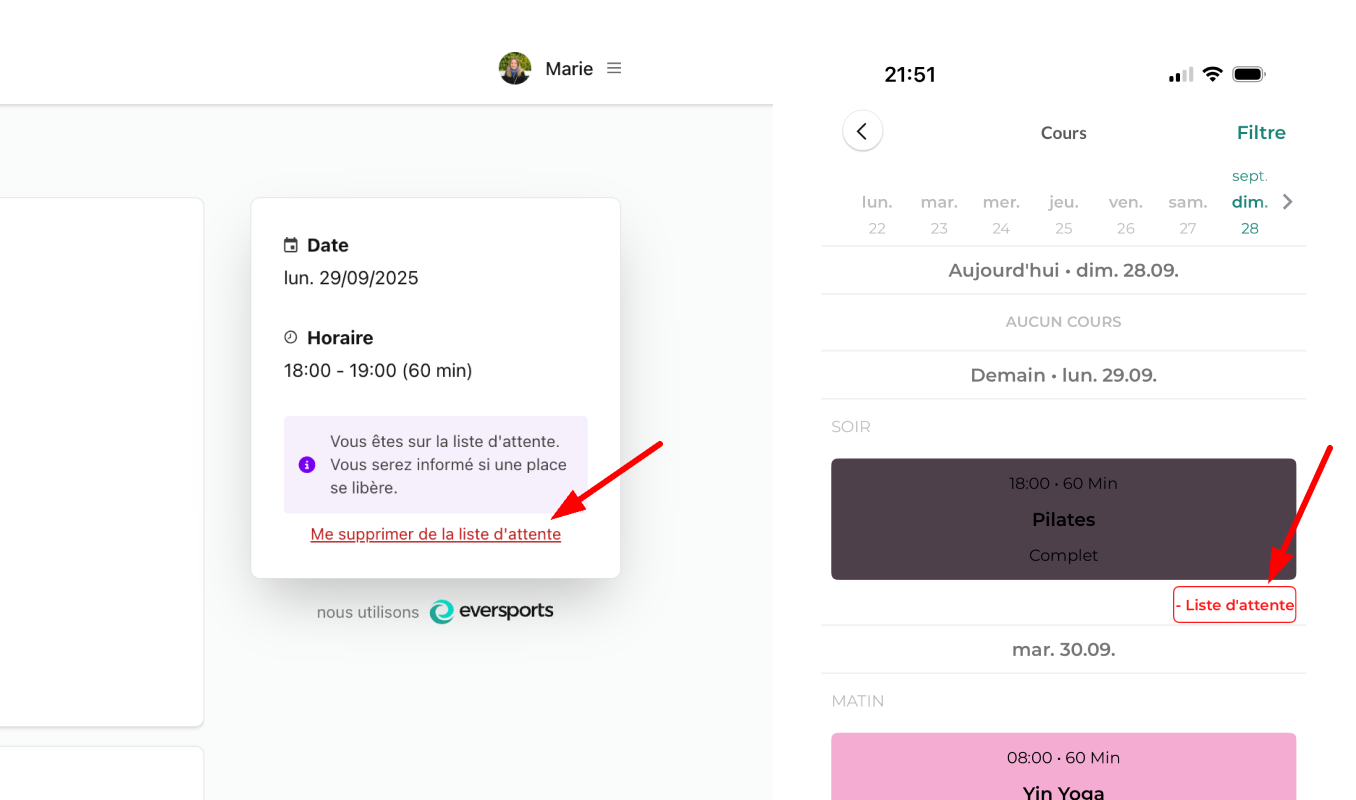This screenshot has height=800, width=1356.
Task: Click the calendar icon beside Date
Action: point(291,245)
